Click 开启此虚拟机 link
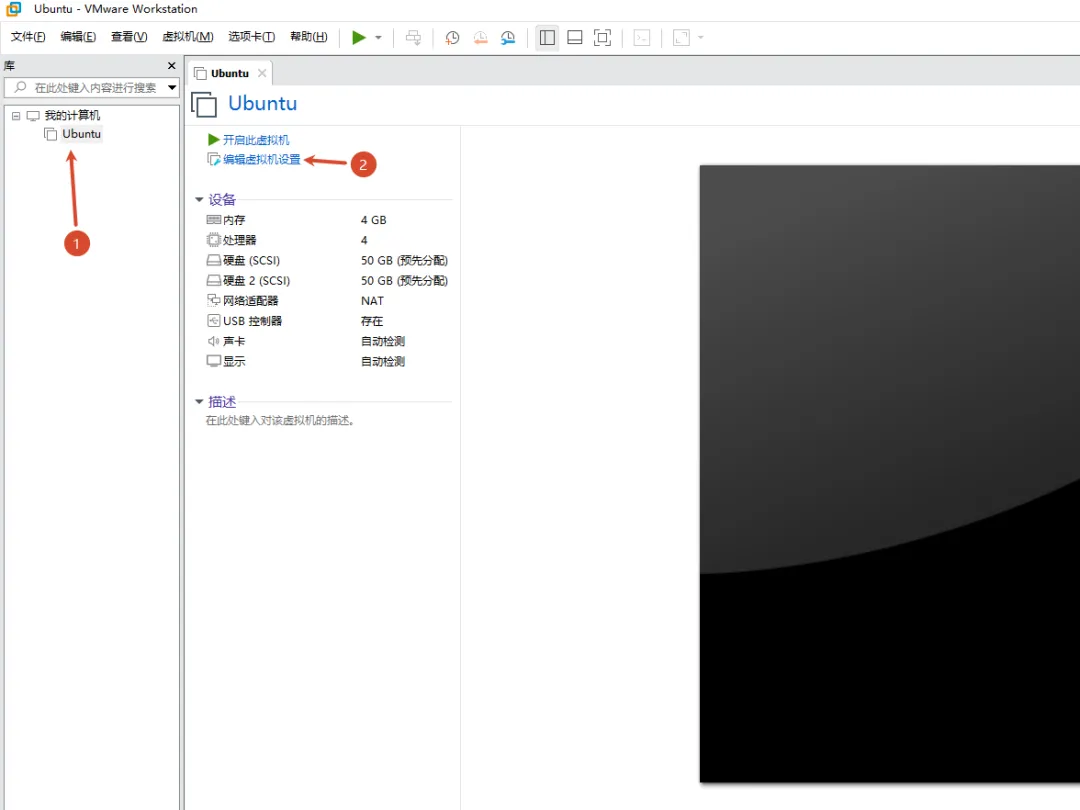 [256, 140]
